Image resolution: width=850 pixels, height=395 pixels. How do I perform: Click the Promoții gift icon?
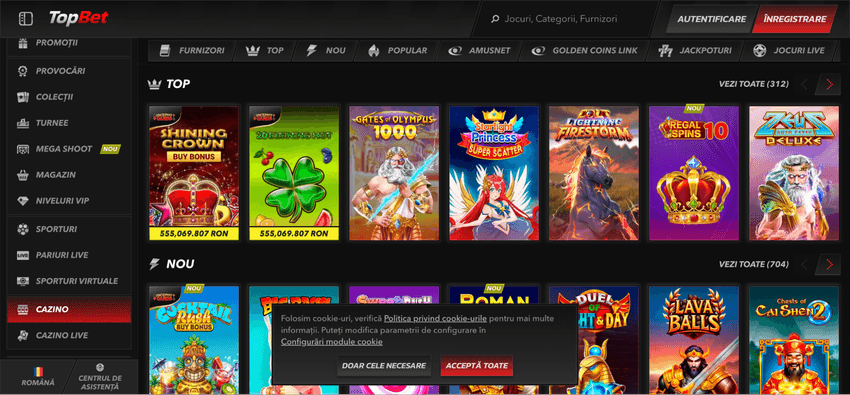[x=22, y=43]
